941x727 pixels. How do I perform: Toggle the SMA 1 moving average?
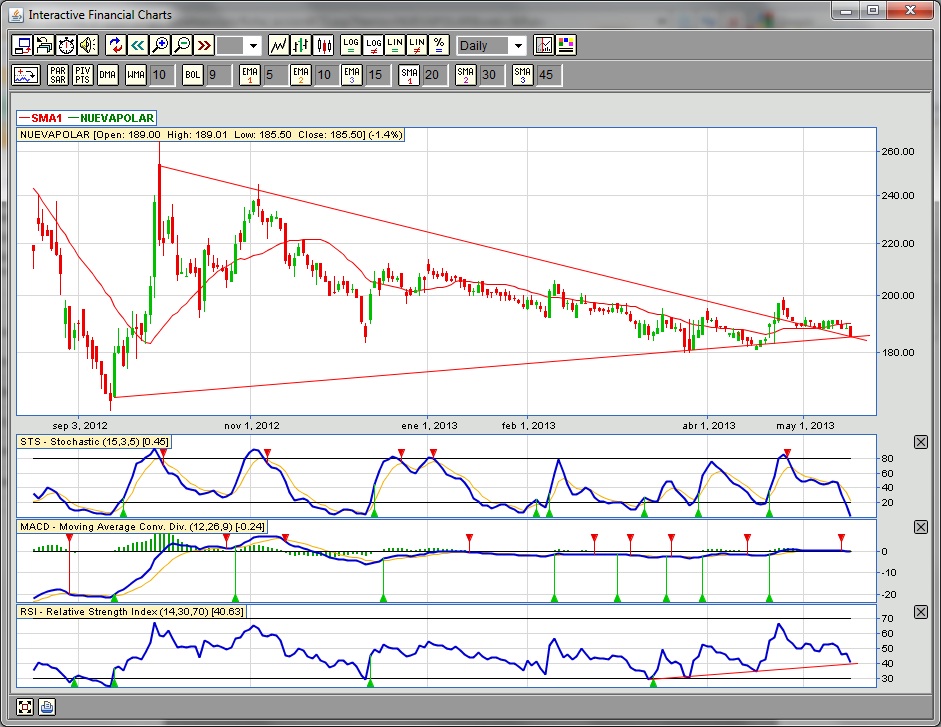409,75
